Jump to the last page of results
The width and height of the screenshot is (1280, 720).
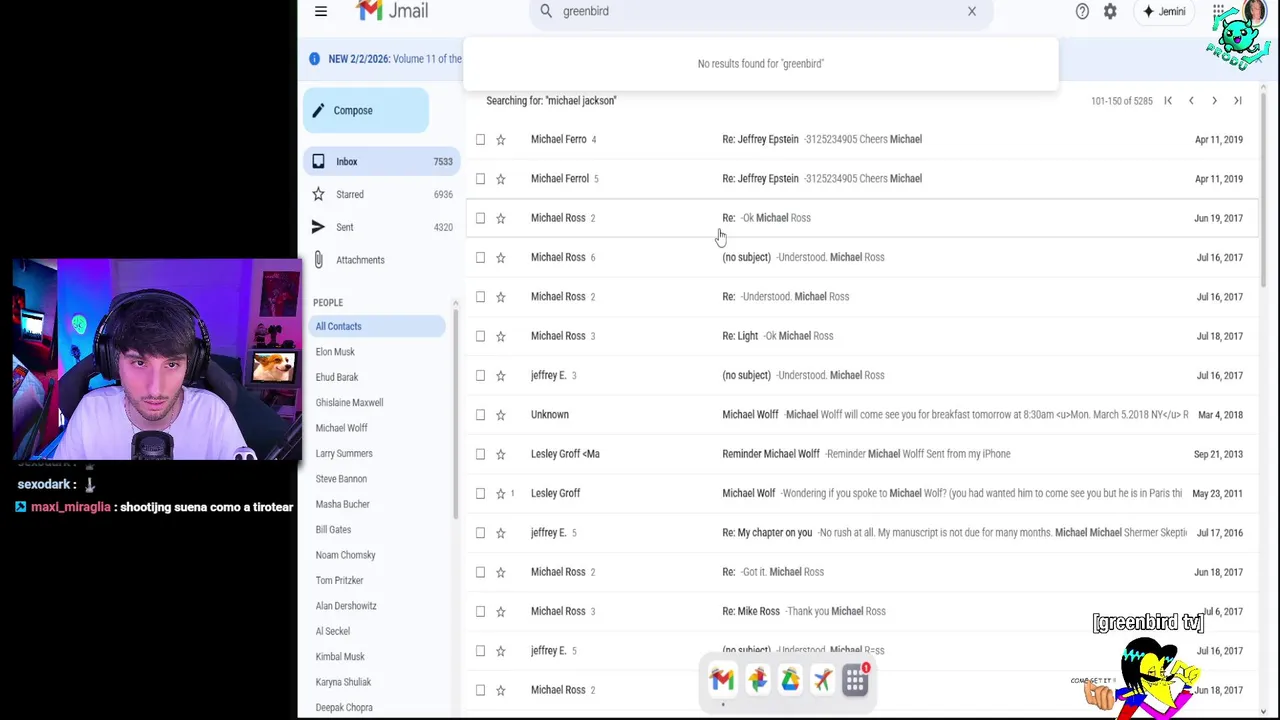click(x=1237, y=101)
